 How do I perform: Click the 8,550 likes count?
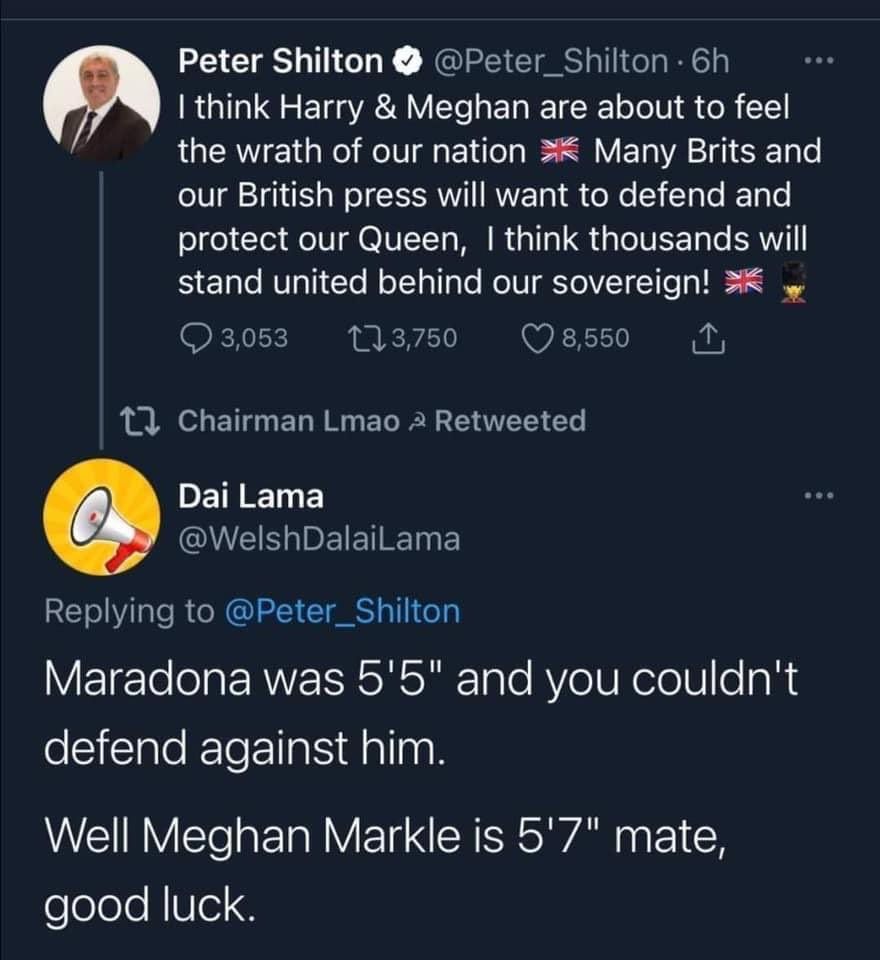click(596, 339)
